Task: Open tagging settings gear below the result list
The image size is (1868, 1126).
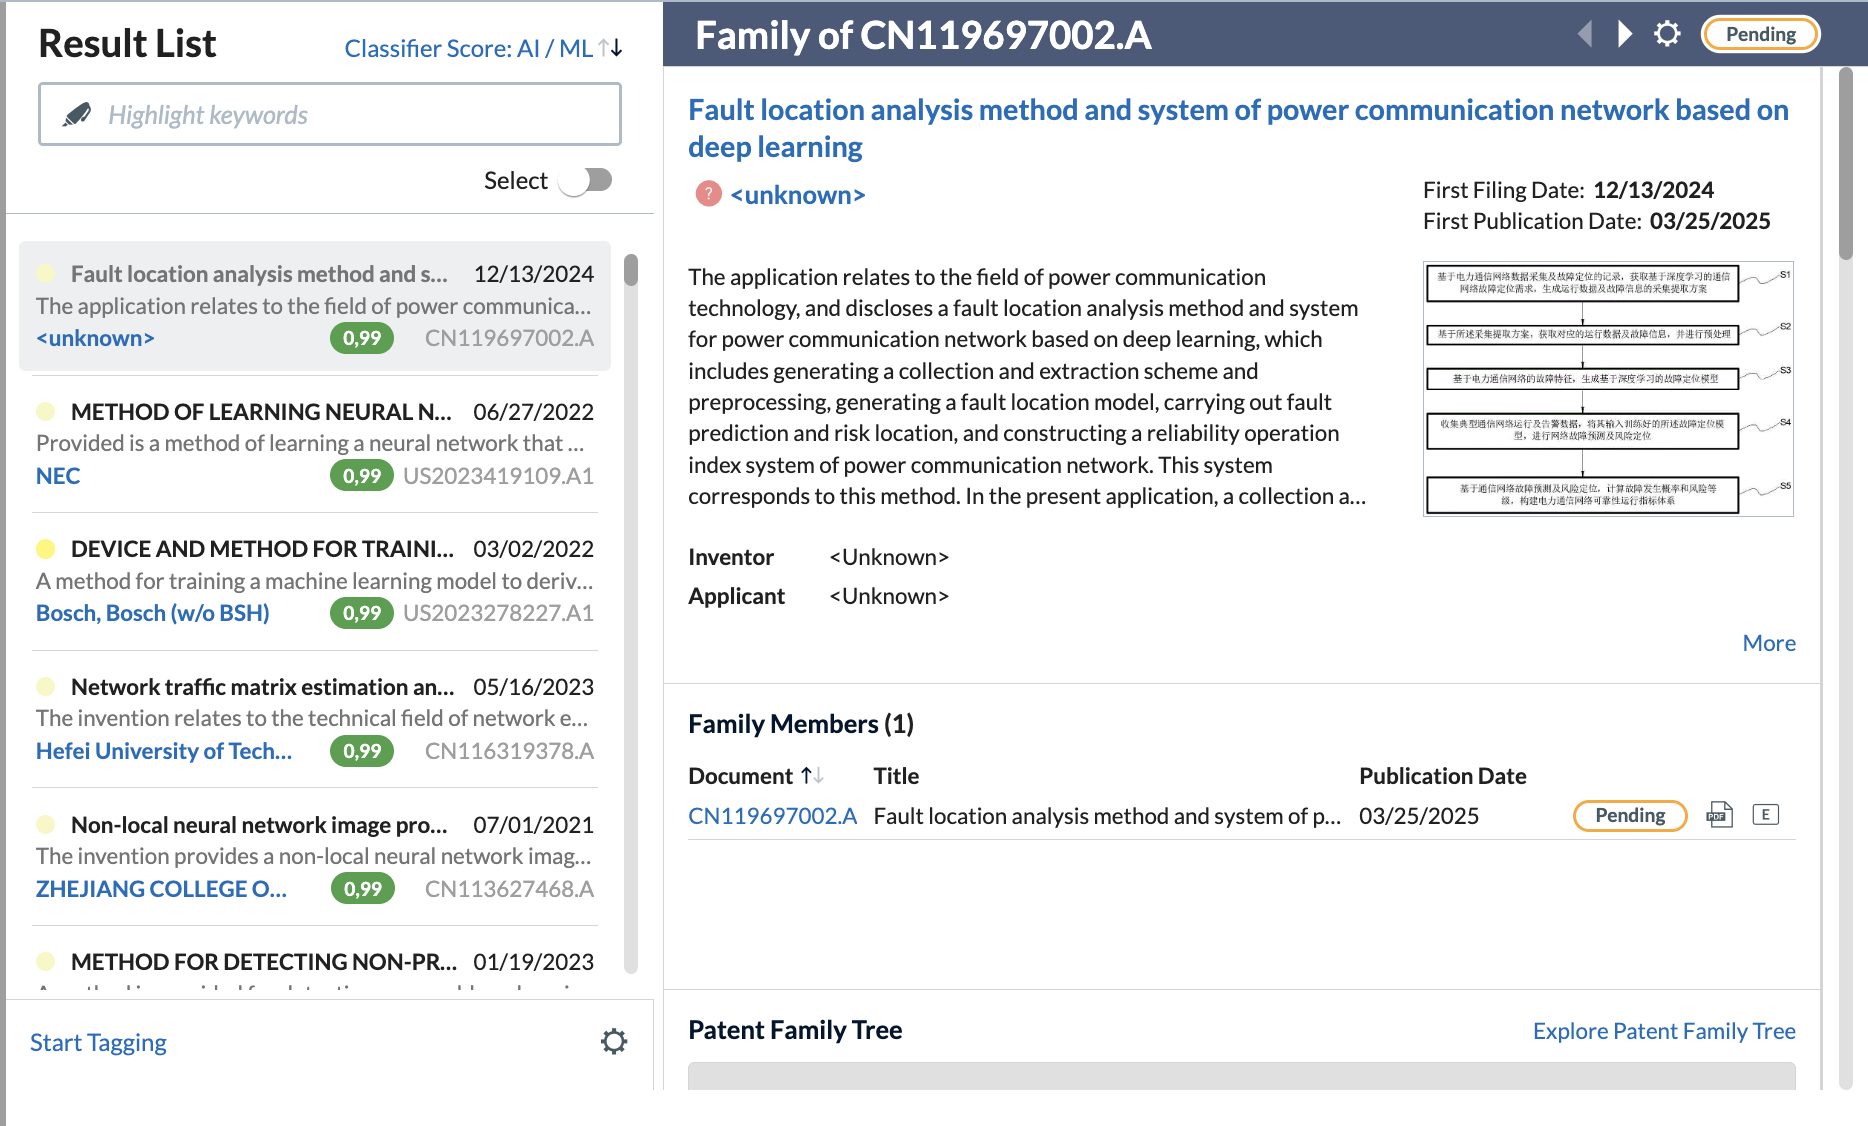Action: 614,1041
